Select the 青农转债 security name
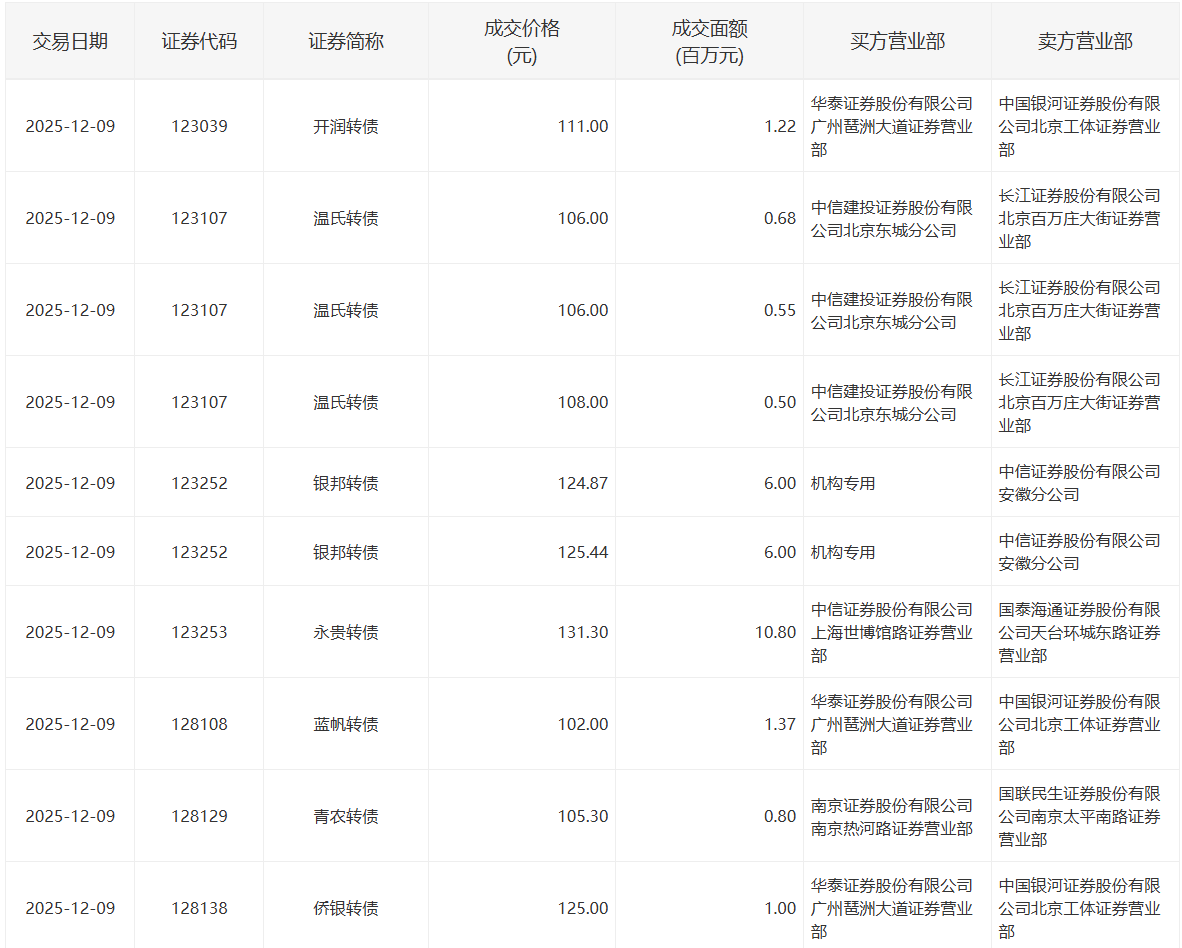Image resolution: width=1182 pixels, height=948 pixels. click(346, 817)
